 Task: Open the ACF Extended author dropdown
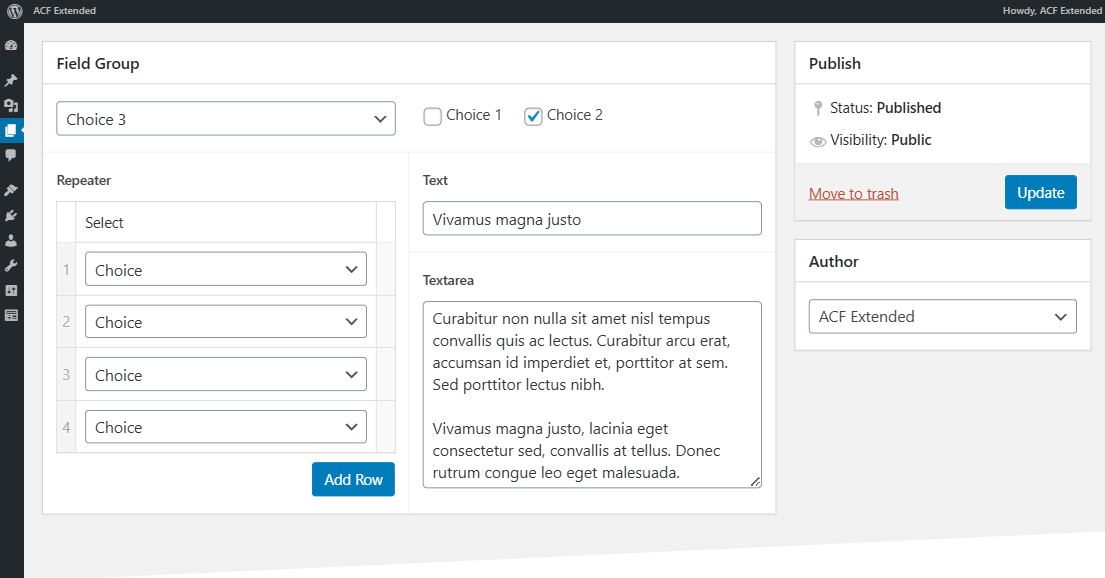coord(942,316)
